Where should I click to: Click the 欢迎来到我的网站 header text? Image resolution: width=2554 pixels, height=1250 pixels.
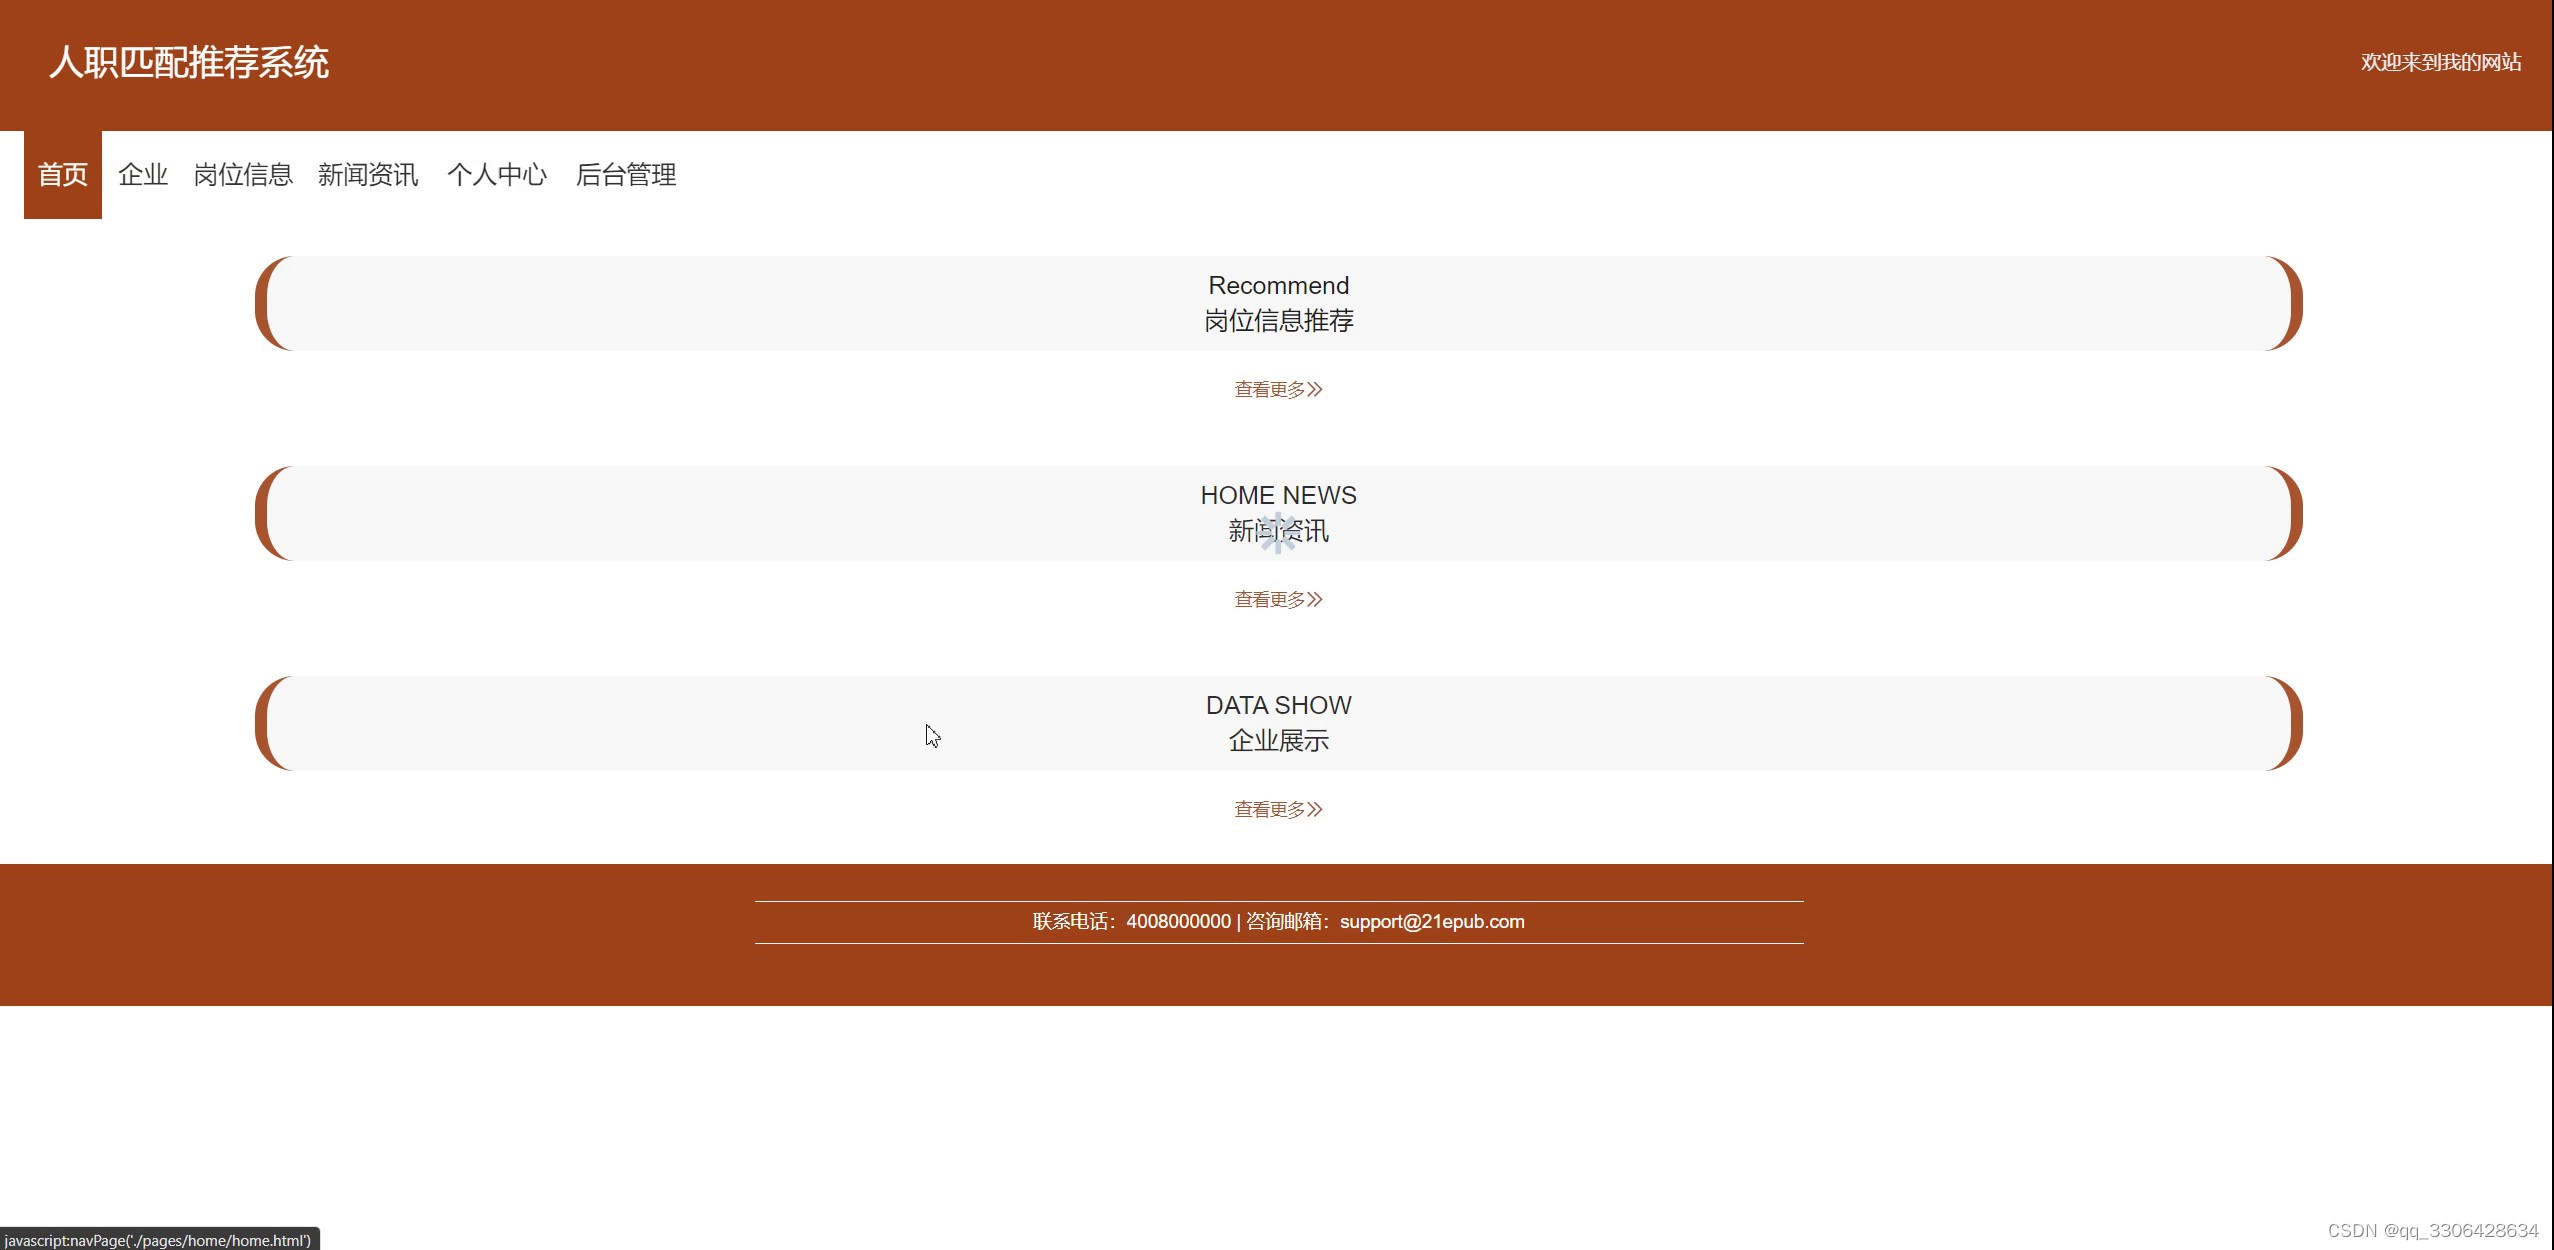(x=2440, y=62)
